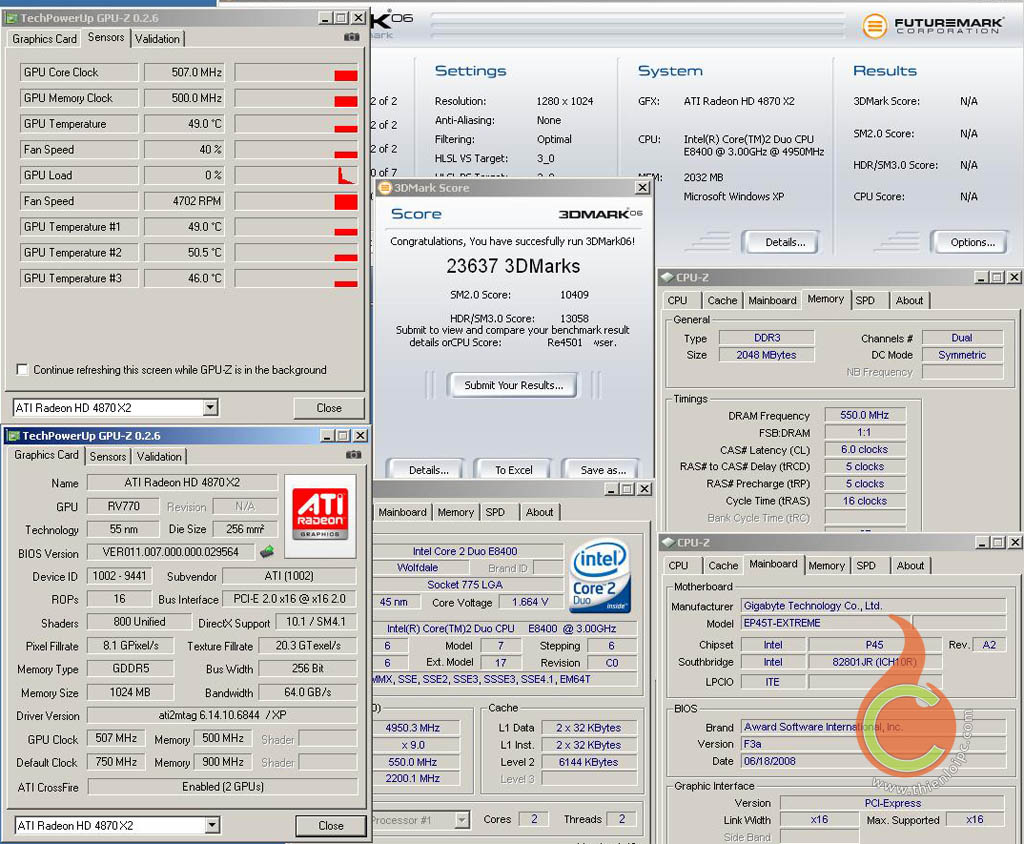Open the Processor #1 selection dropdown in CPU-Z

point(462,819)
